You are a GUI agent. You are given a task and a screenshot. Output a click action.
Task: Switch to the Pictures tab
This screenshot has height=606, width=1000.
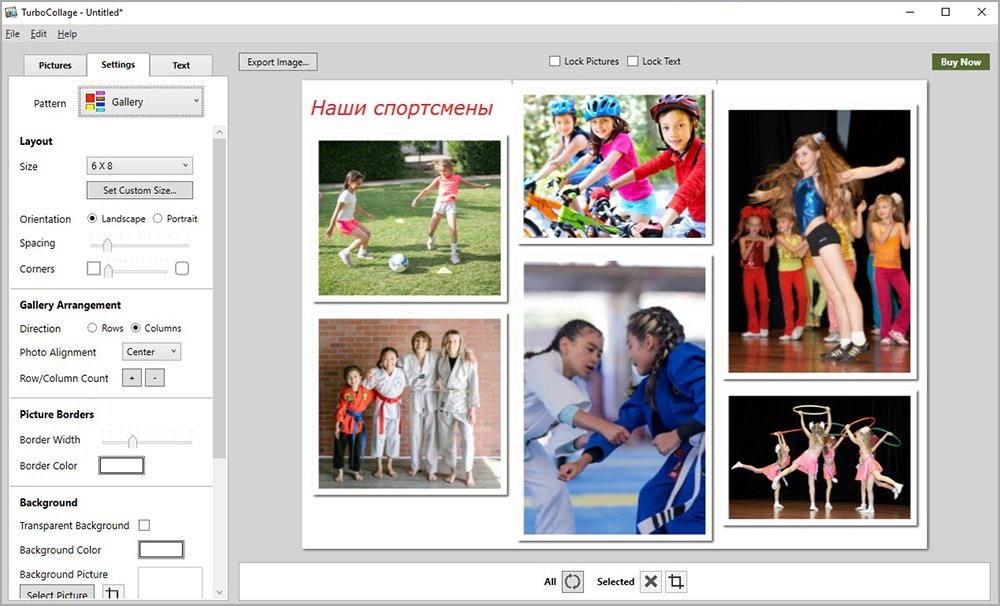[55, 65]
